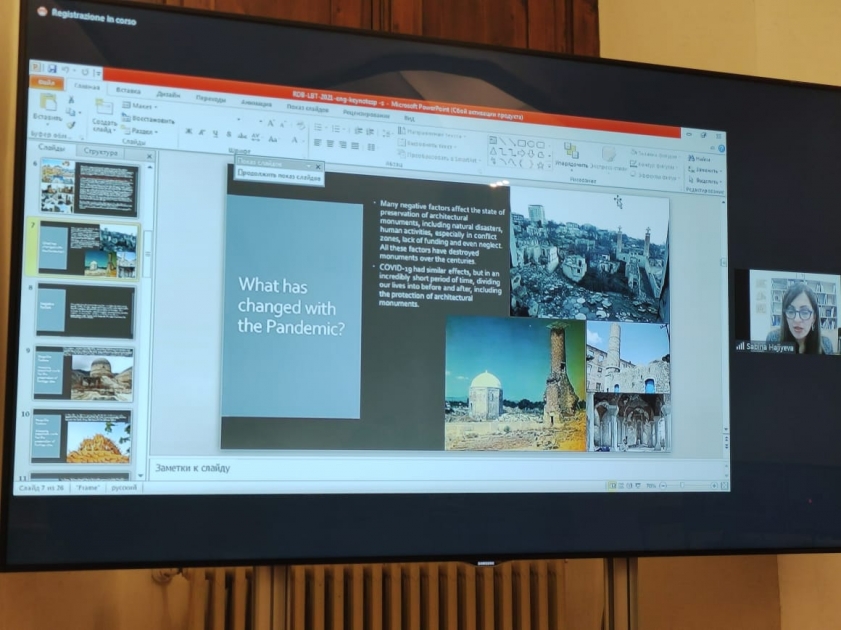Image resolution: width=841 pixels, height=630 pixels.
Task: Click the Заметки к слайду notes field
Action: [x=437, y=468]
